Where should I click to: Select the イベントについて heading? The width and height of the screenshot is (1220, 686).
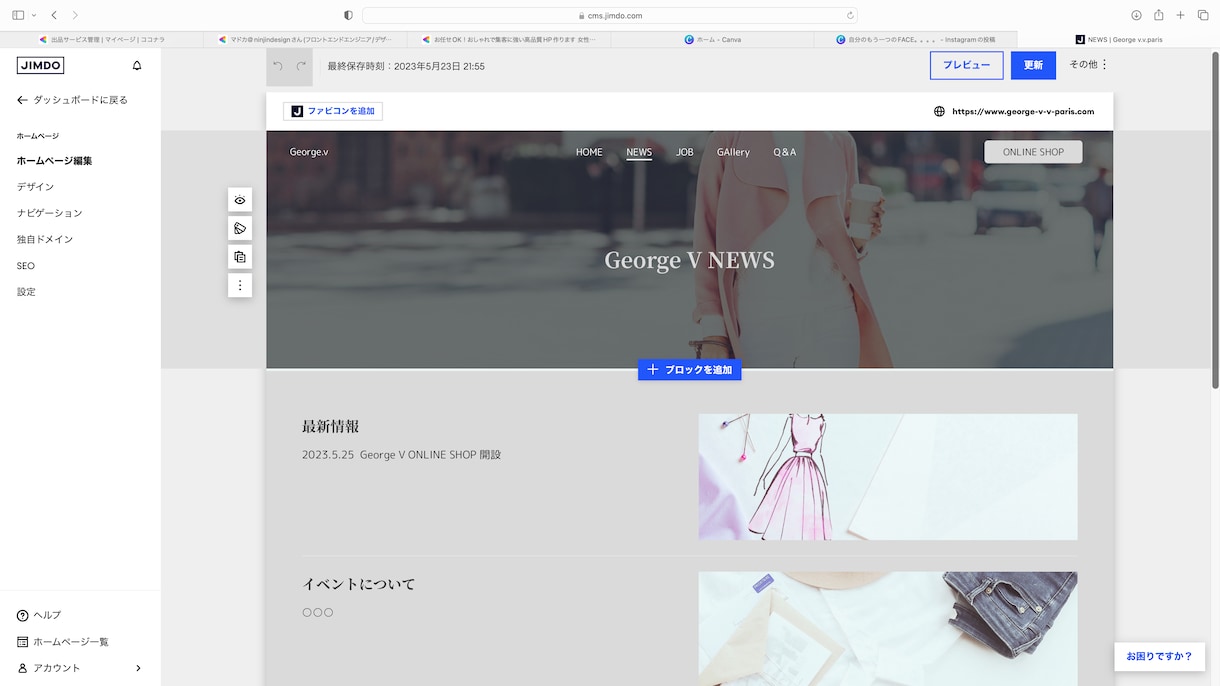point(358,584)
